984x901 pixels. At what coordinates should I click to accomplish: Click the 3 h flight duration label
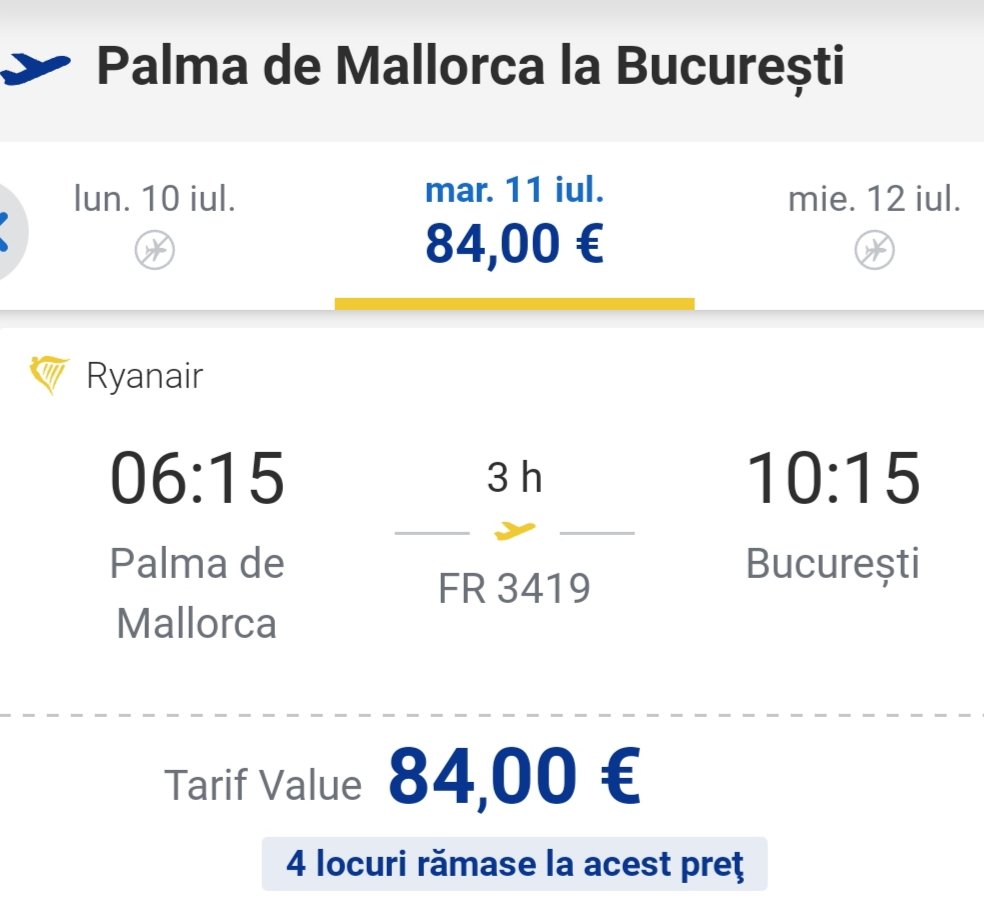(x=514, y=479)
